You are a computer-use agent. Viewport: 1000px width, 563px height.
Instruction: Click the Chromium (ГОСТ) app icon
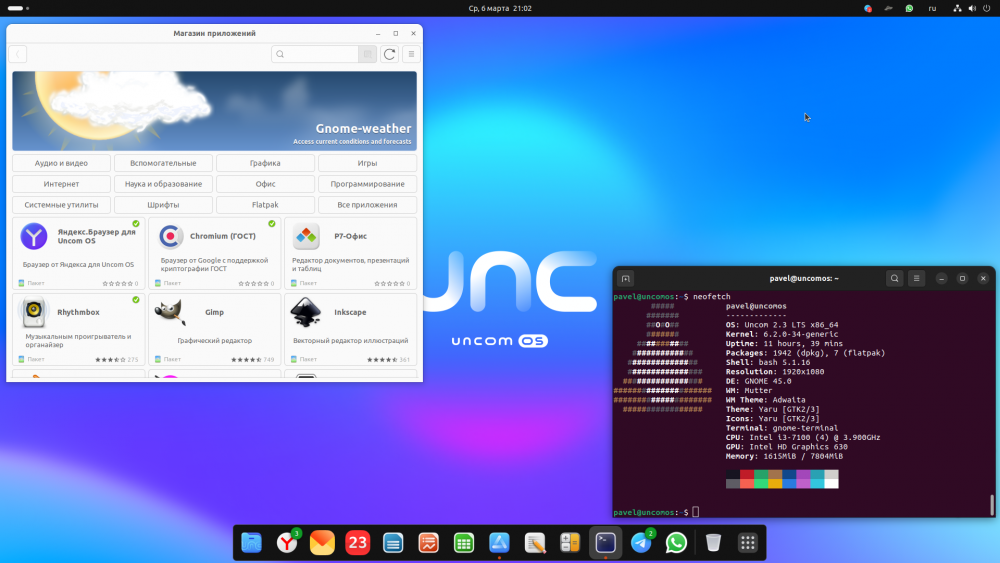point(170,237)
